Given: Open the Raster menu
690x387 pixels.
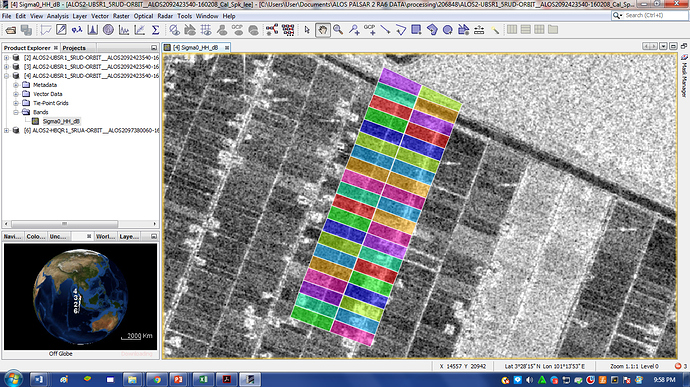Looking at the screenshot, I should [121, 16].
